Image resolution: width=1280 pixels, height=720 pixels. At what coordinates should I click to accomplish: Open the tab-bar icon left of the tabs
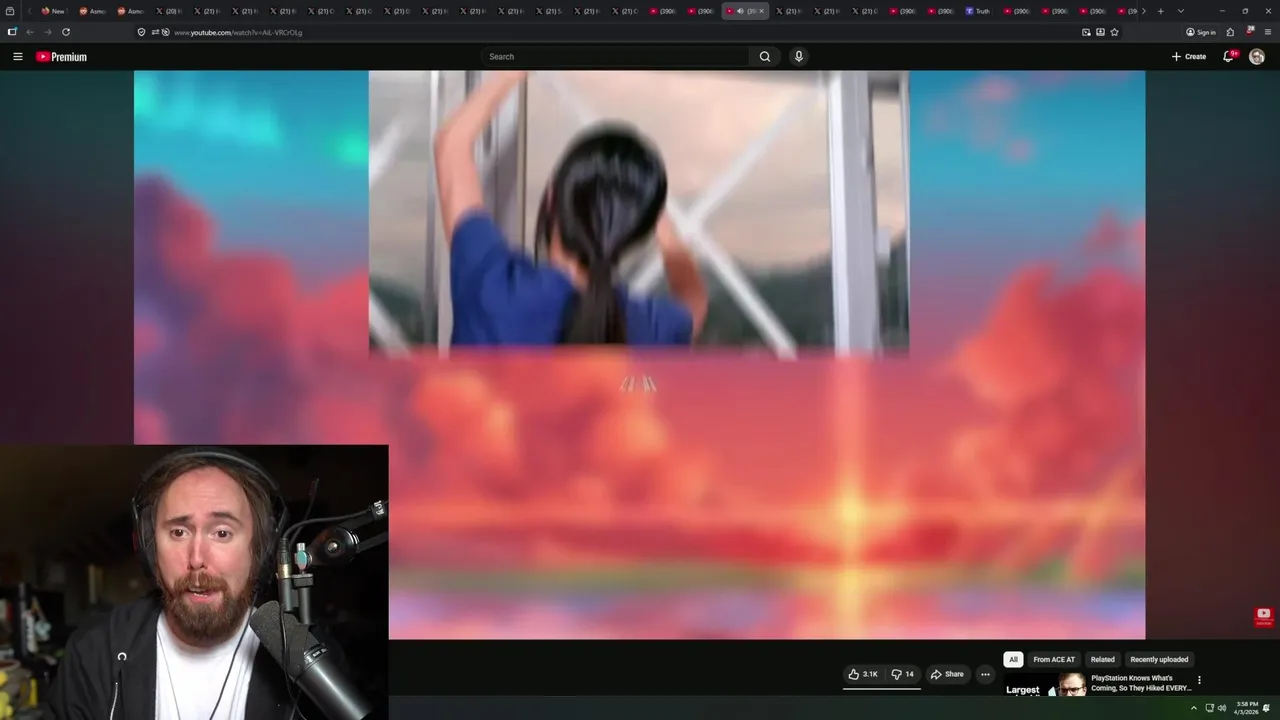coord(9,11)
